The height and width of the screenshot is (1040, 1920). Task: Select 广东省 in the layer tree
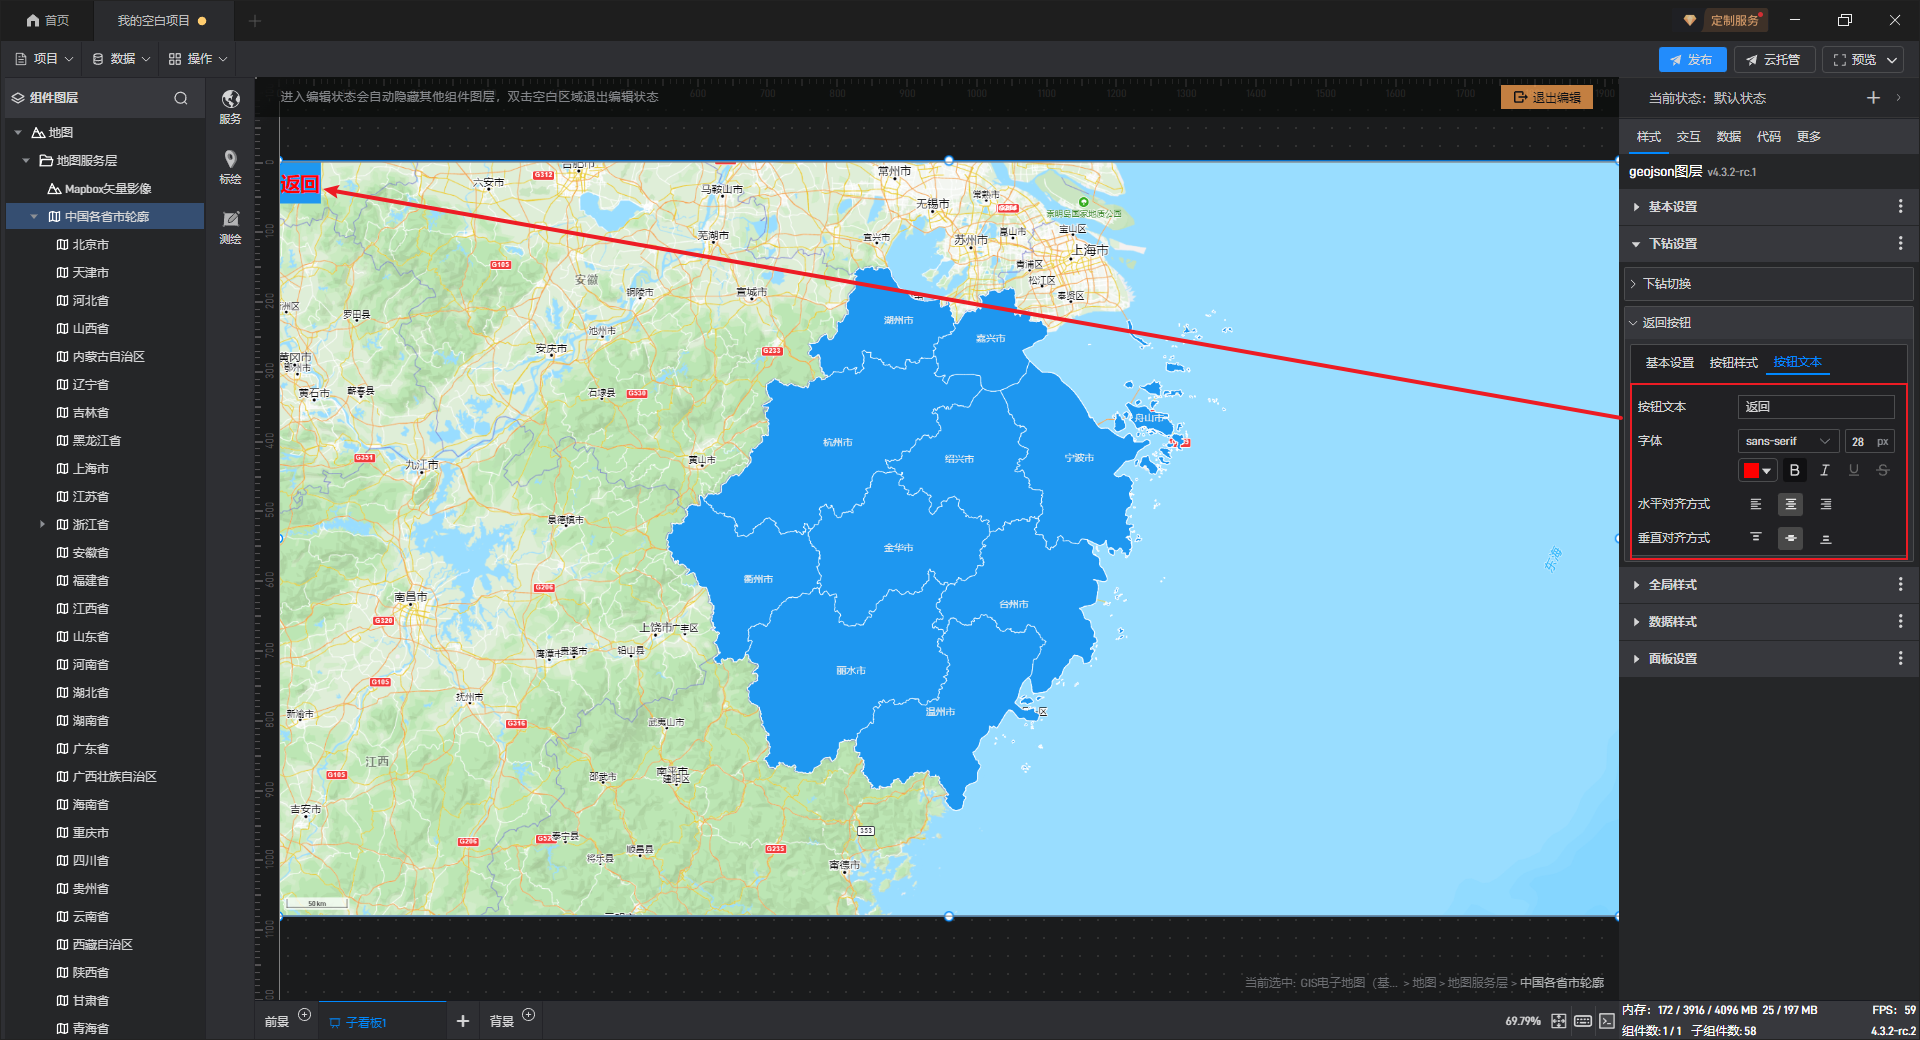pyautogui.click(x=90, y=748)
